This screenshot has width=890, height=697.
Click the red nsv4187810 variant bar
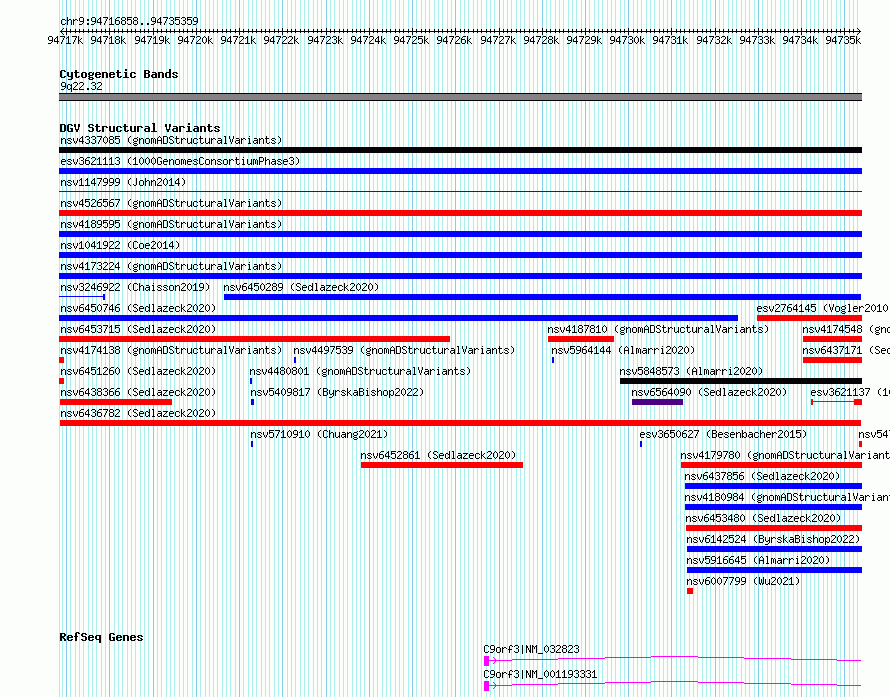[x=581, y=339]
